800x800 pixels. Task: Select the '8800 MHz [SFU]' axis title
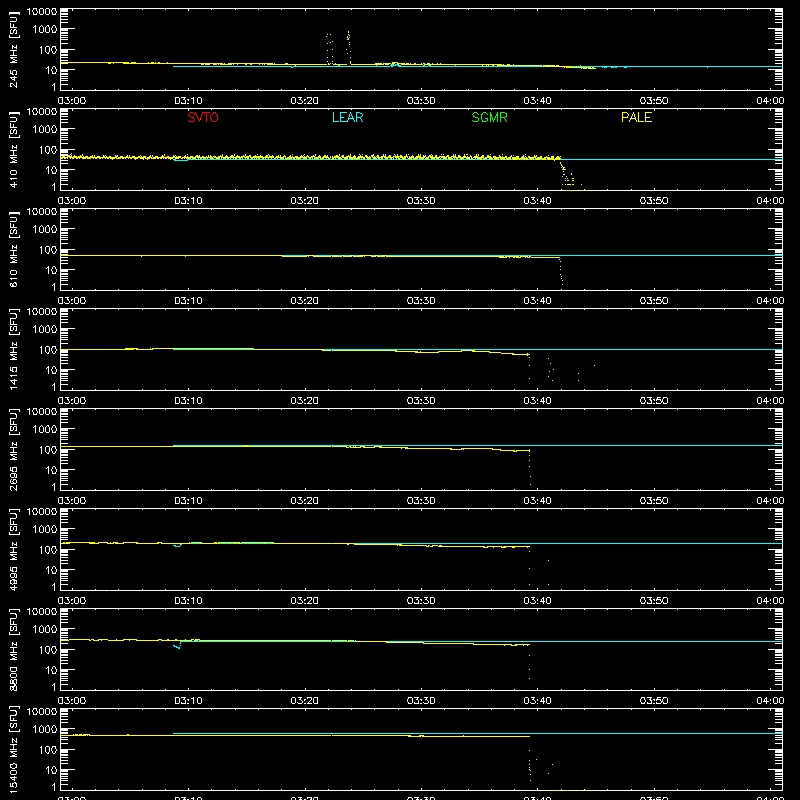[x=13, y=649]
